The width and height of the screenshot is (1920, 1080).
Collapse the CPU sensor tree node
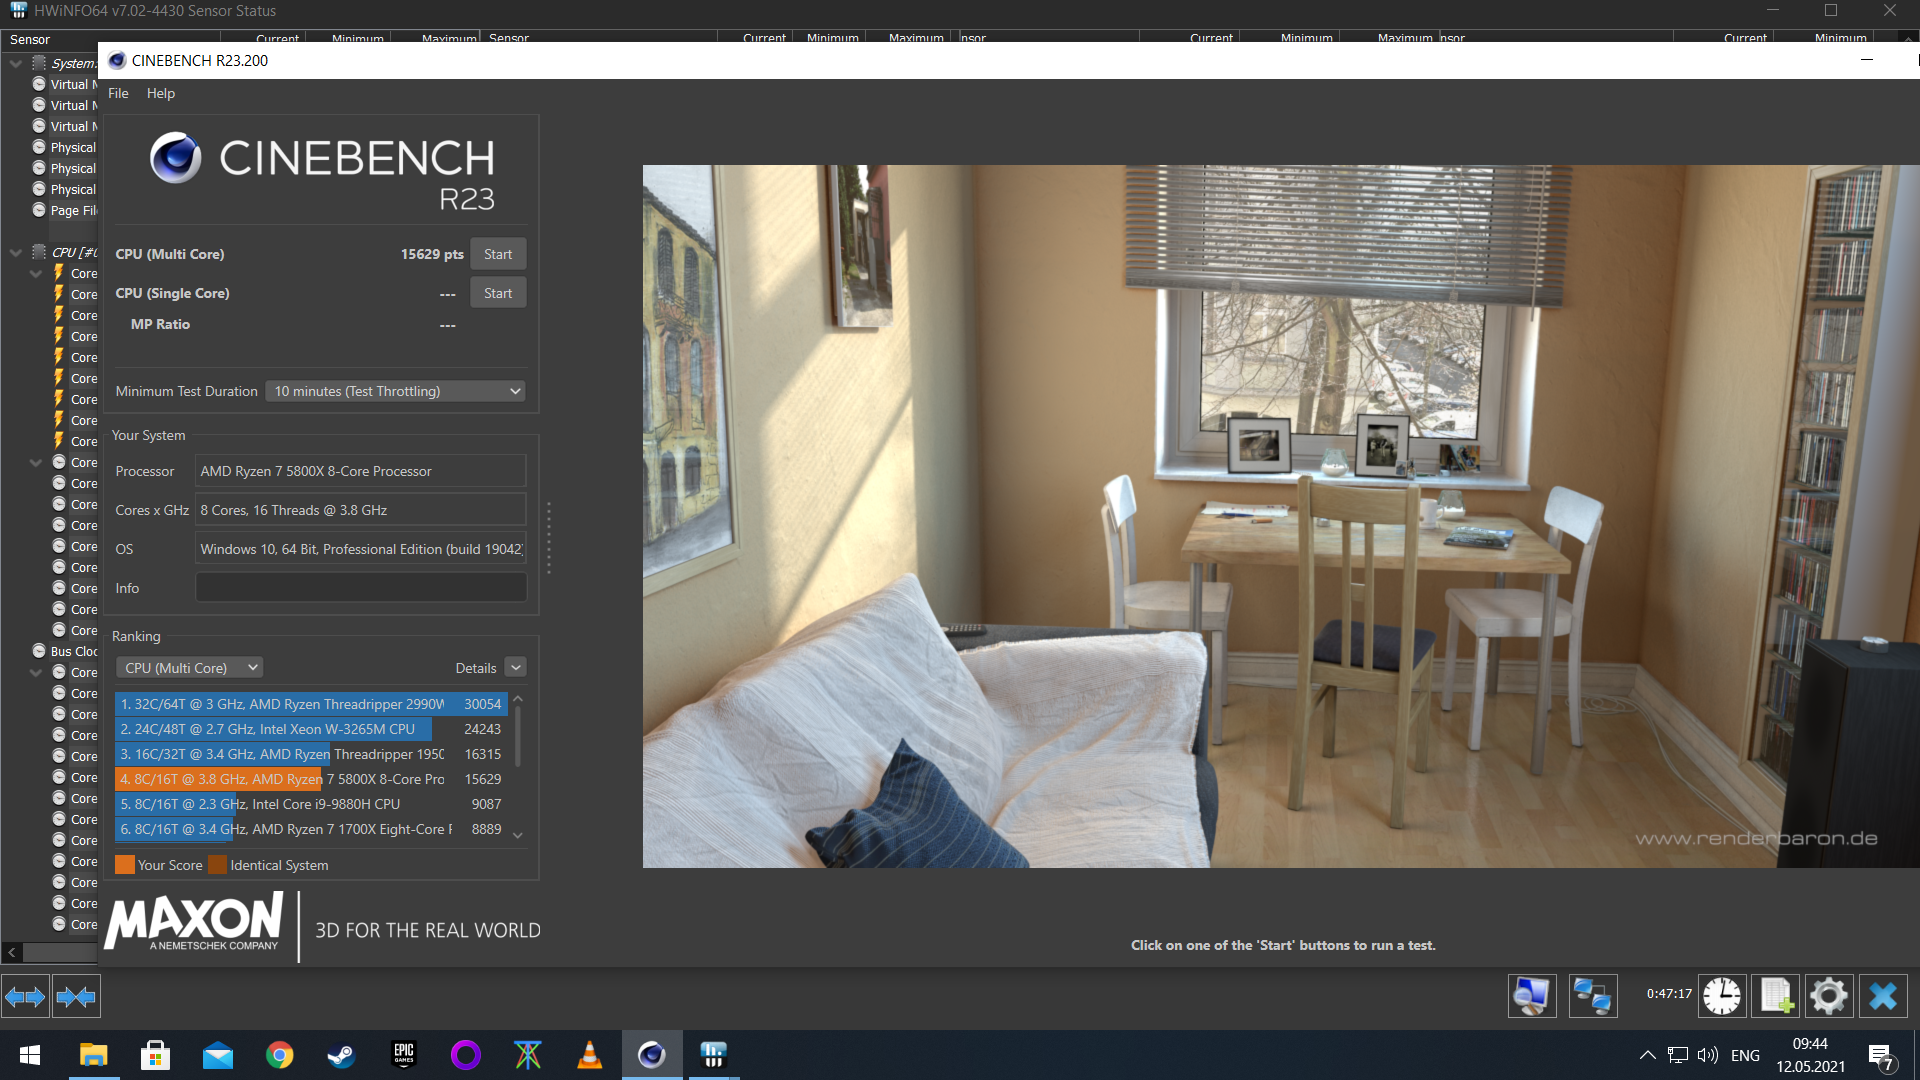coord(16,252)
